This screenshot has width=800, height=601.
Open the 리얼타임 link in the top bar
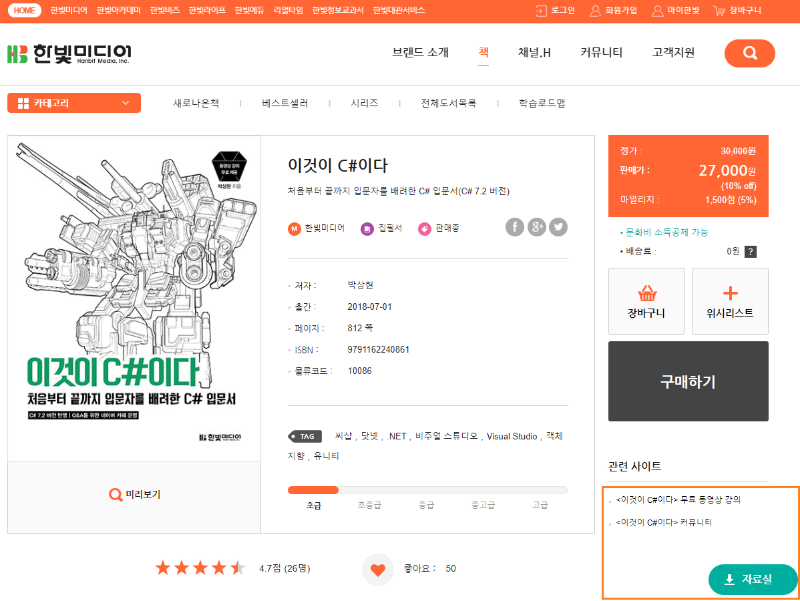[x=288, y=10]
